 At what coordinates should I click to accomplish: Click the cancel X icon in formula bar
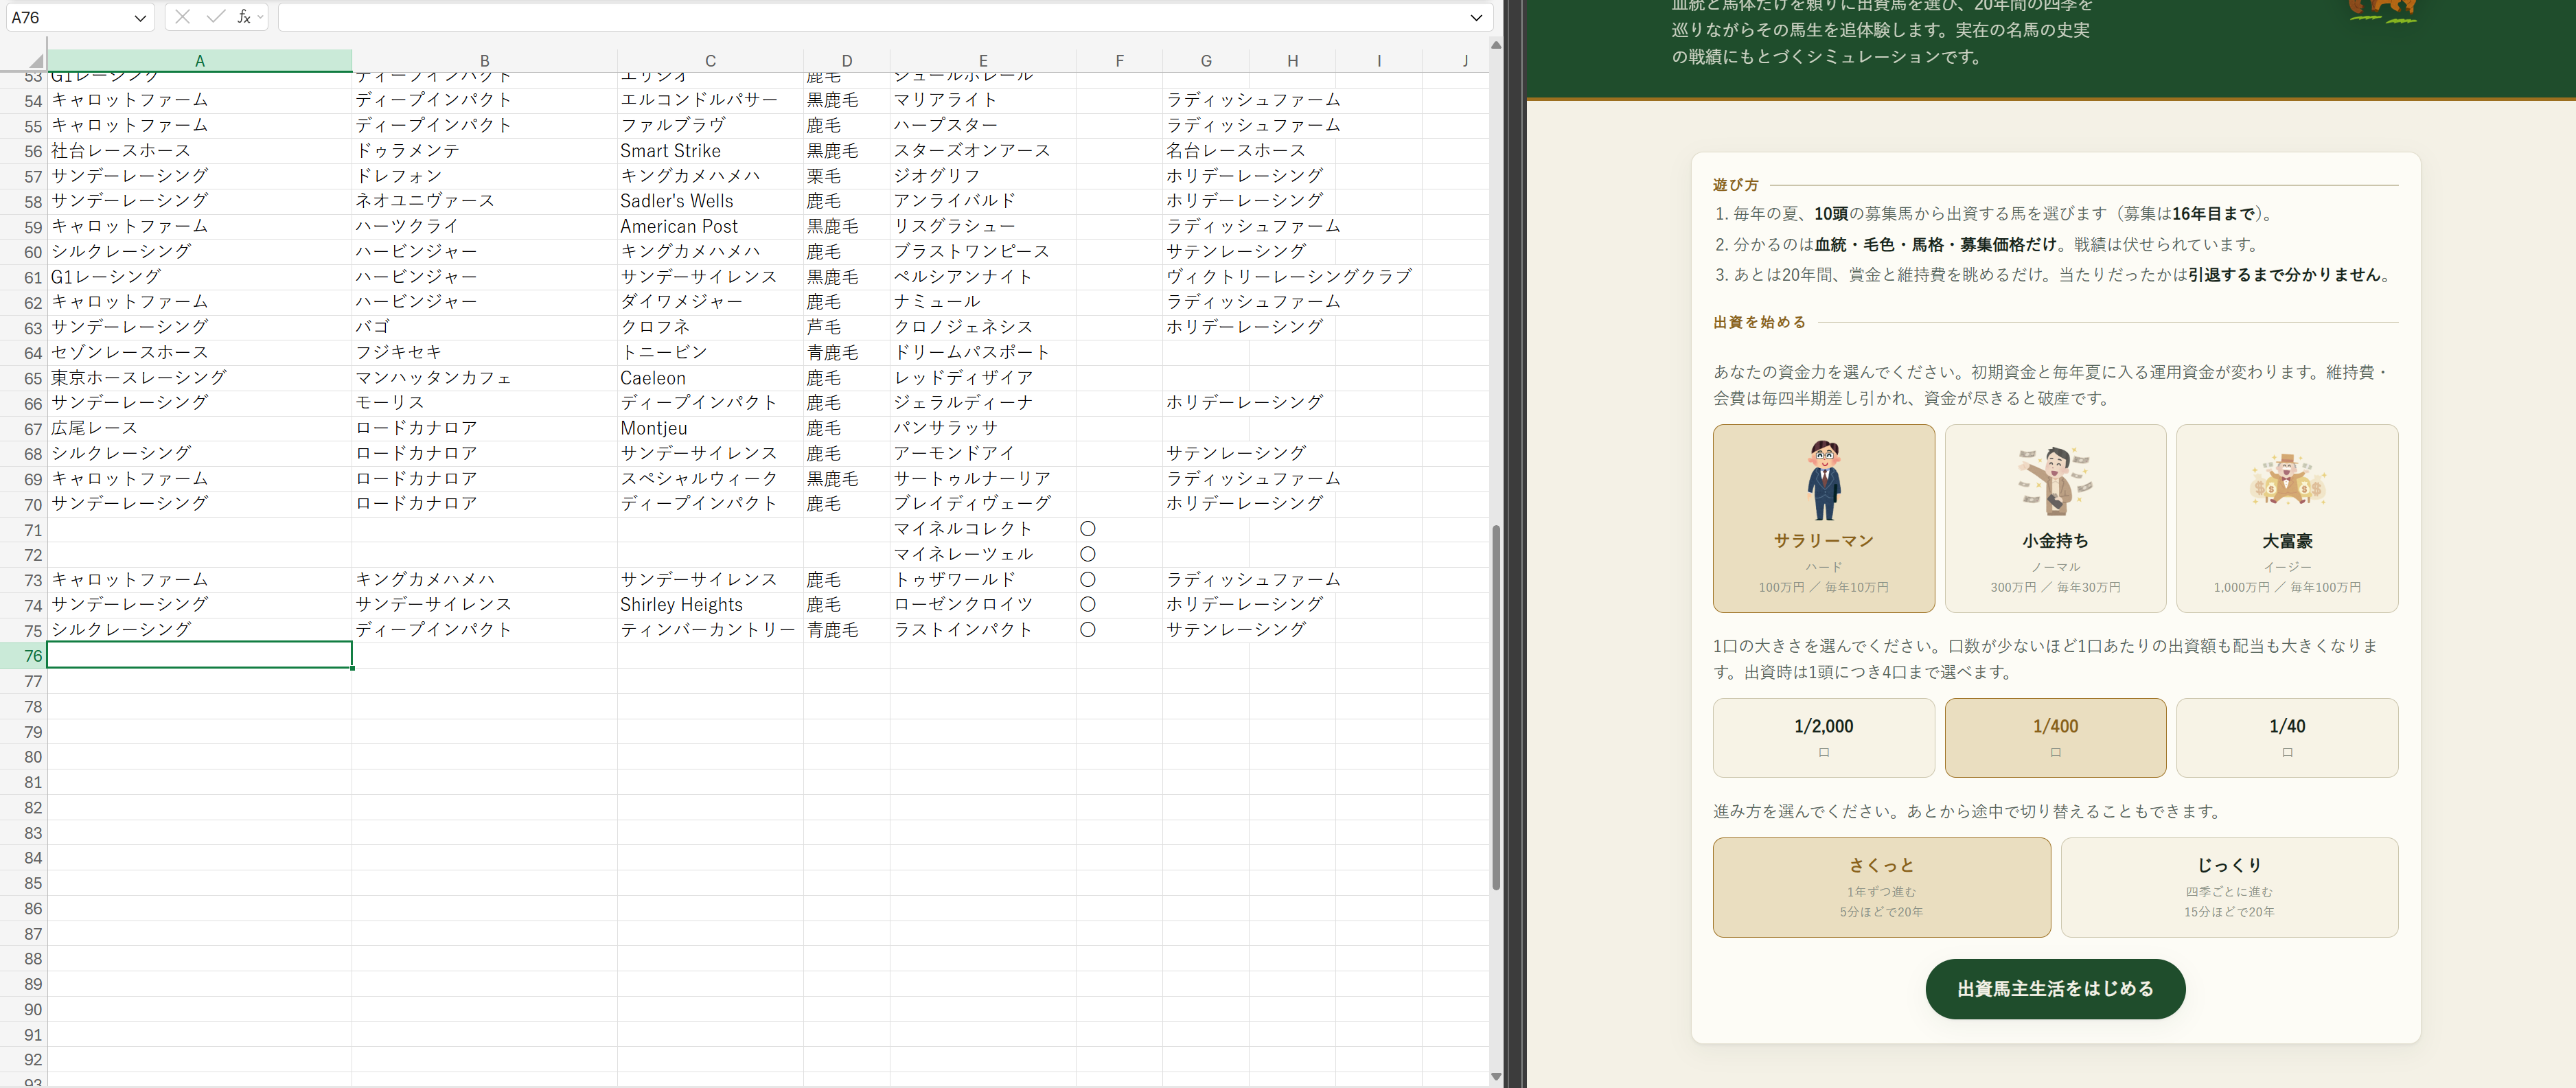(x=183, y=17)
